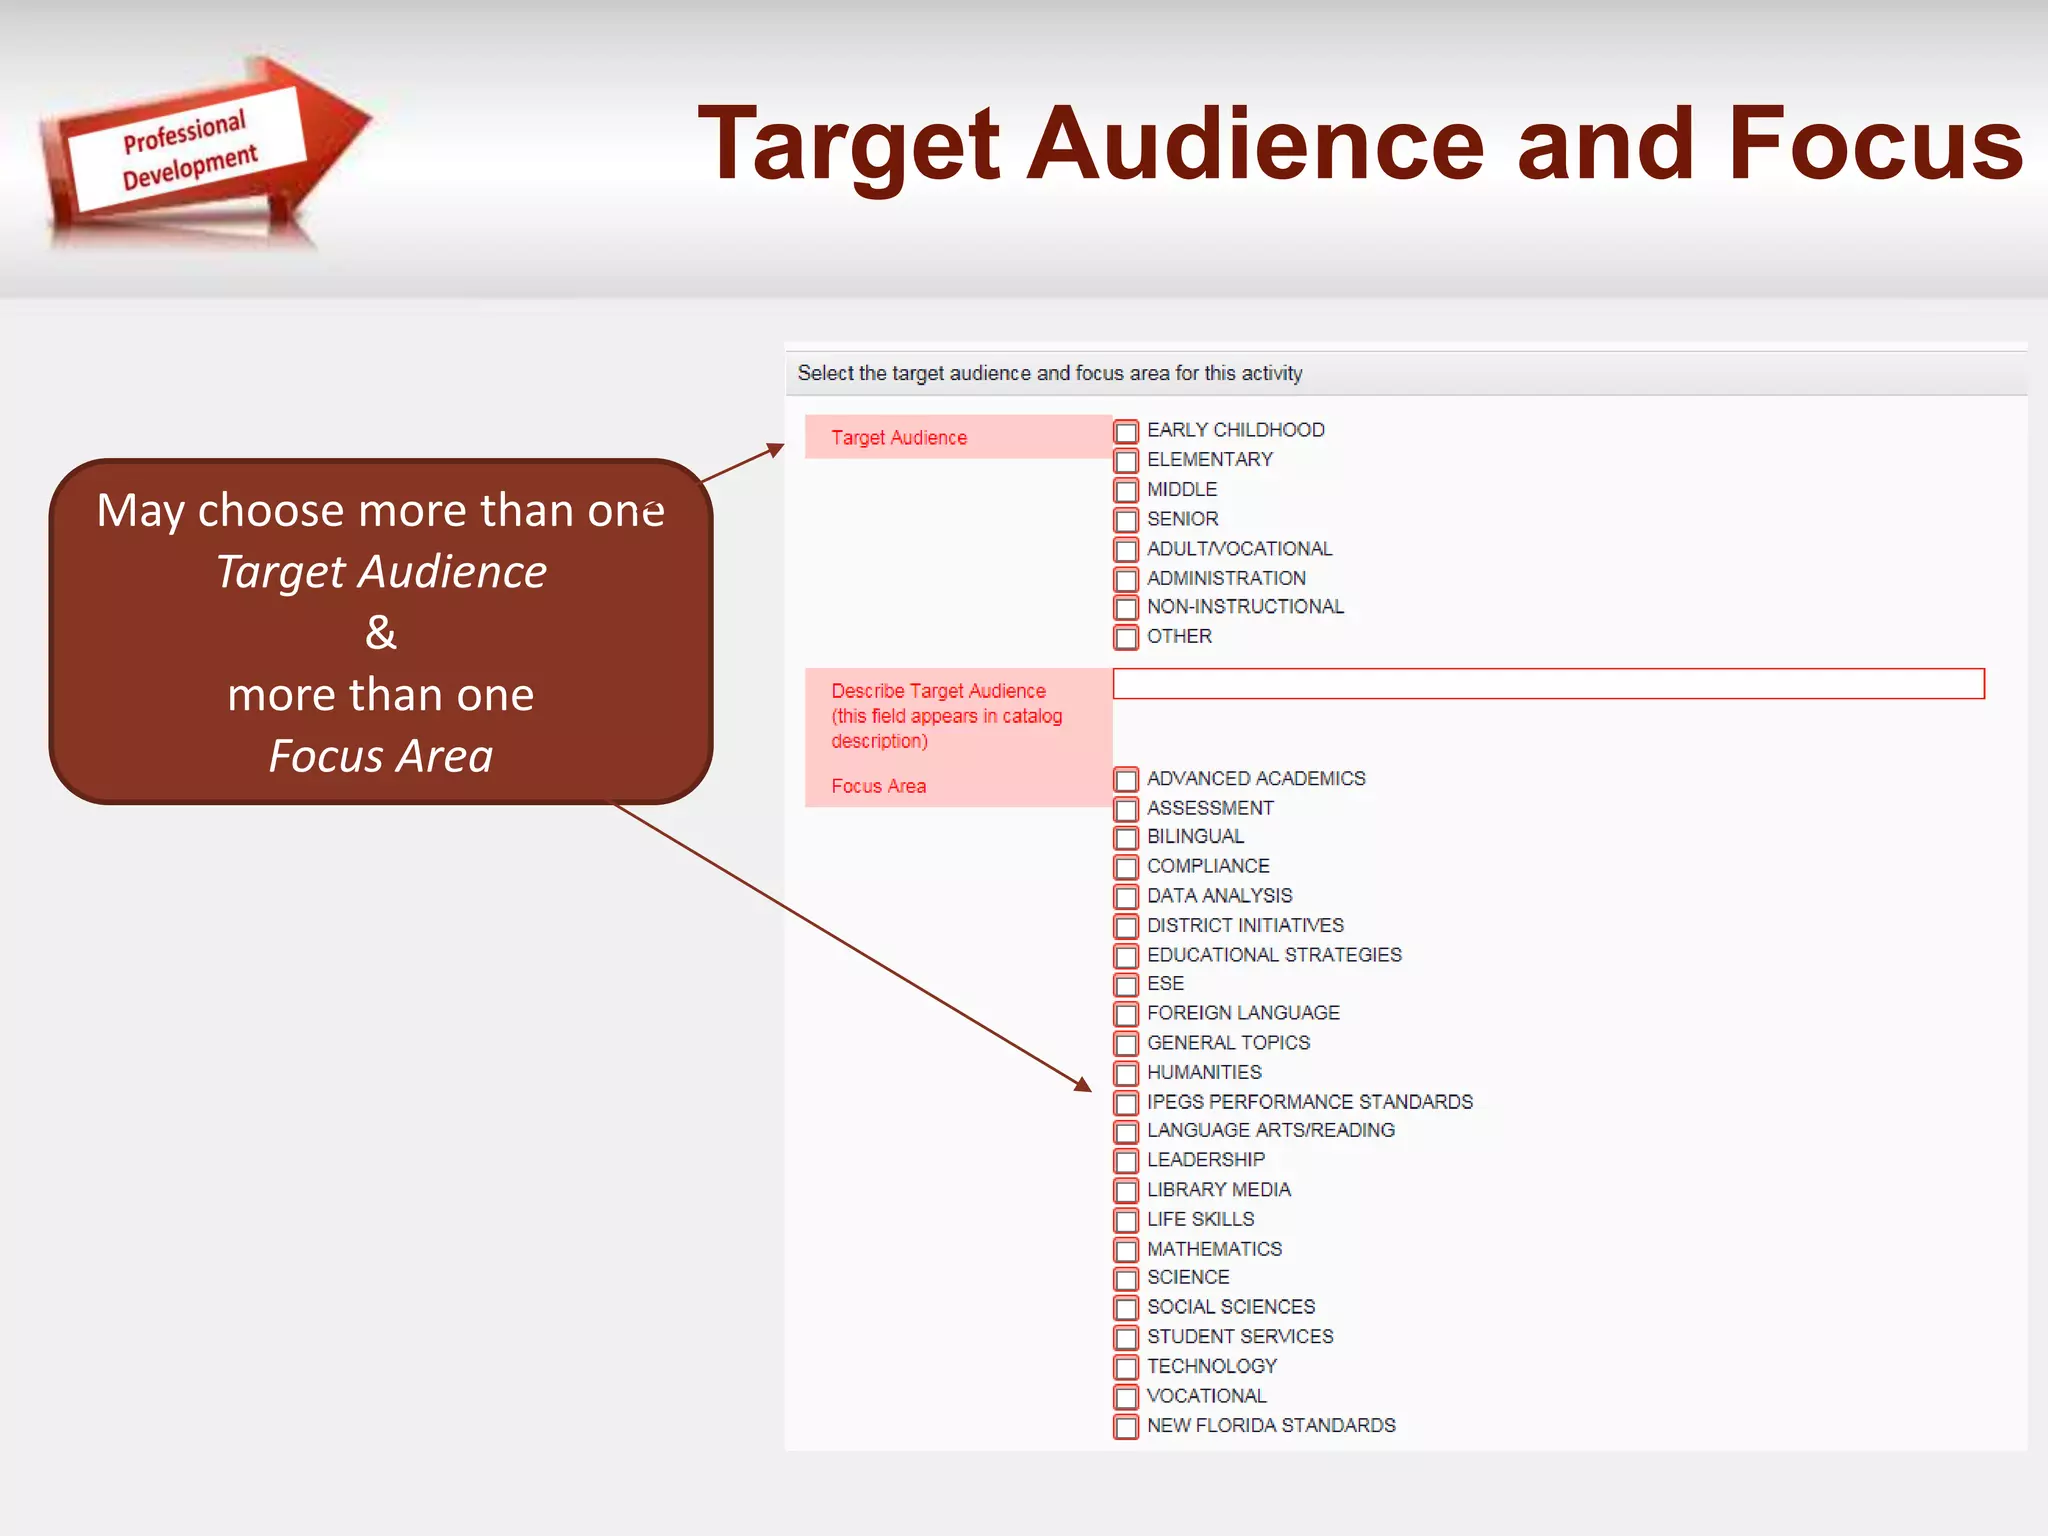The height and width of the screenshot is (1536, 2048).
Task: Enable IPEGS PERFORMANCE STANDARDS checkbox
Action: pos(1126,1103)
